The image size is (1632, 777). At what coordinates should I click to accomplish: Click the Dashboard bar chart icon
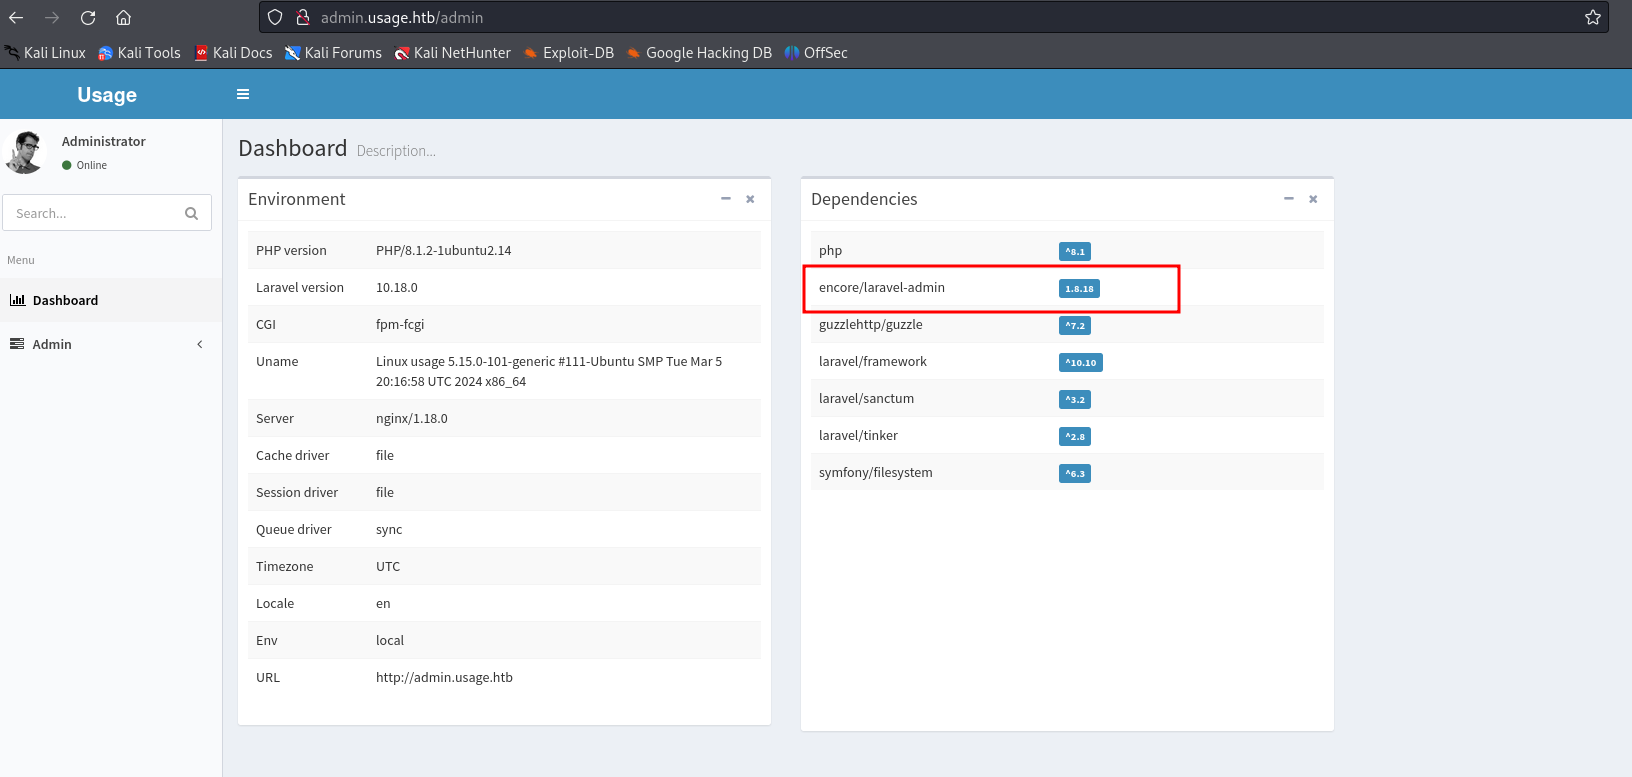[x=17, y=300]
